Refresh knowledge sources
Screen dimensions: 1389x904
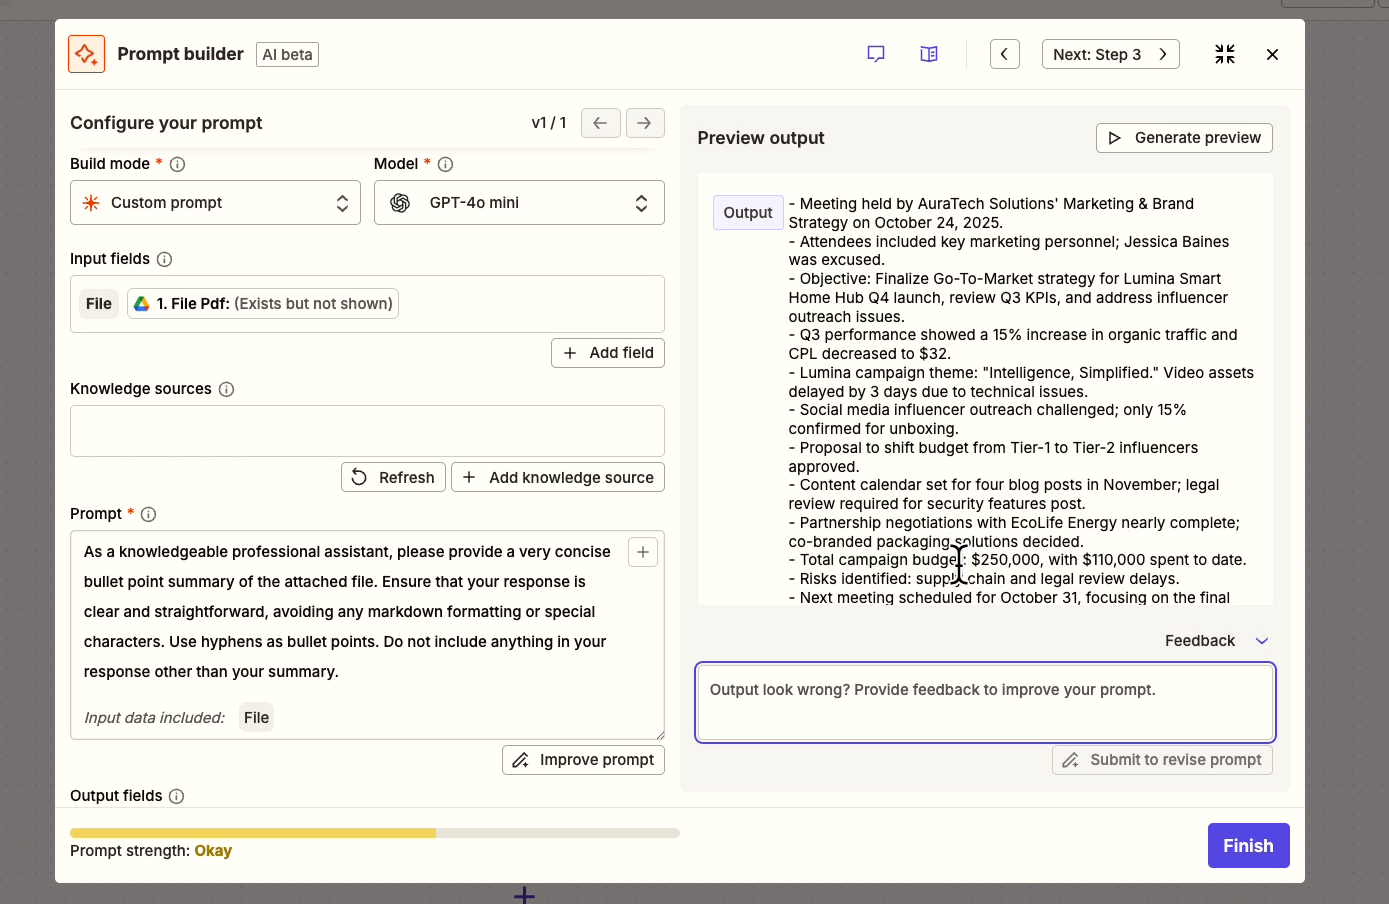point(393,478)
